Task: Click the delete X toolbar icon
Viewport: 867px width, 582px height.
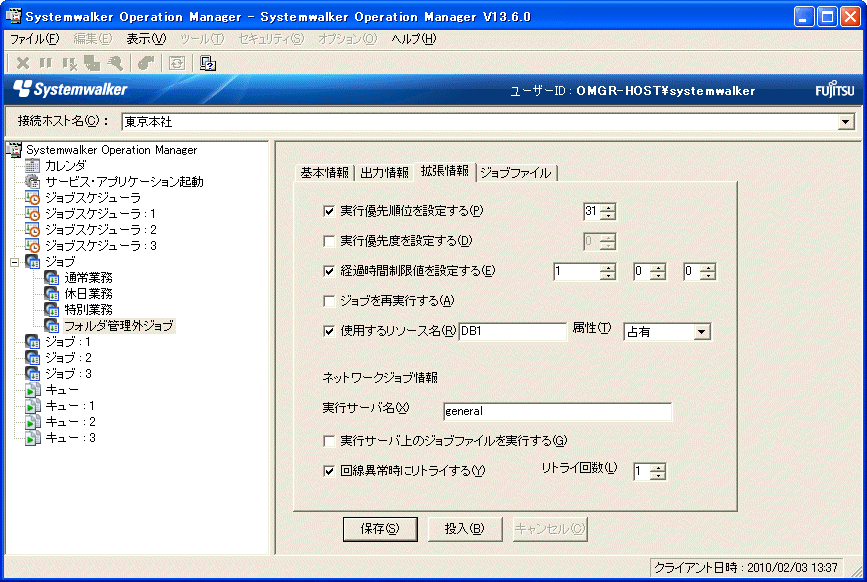Action: pyautogui.click(x=23, y=63)
